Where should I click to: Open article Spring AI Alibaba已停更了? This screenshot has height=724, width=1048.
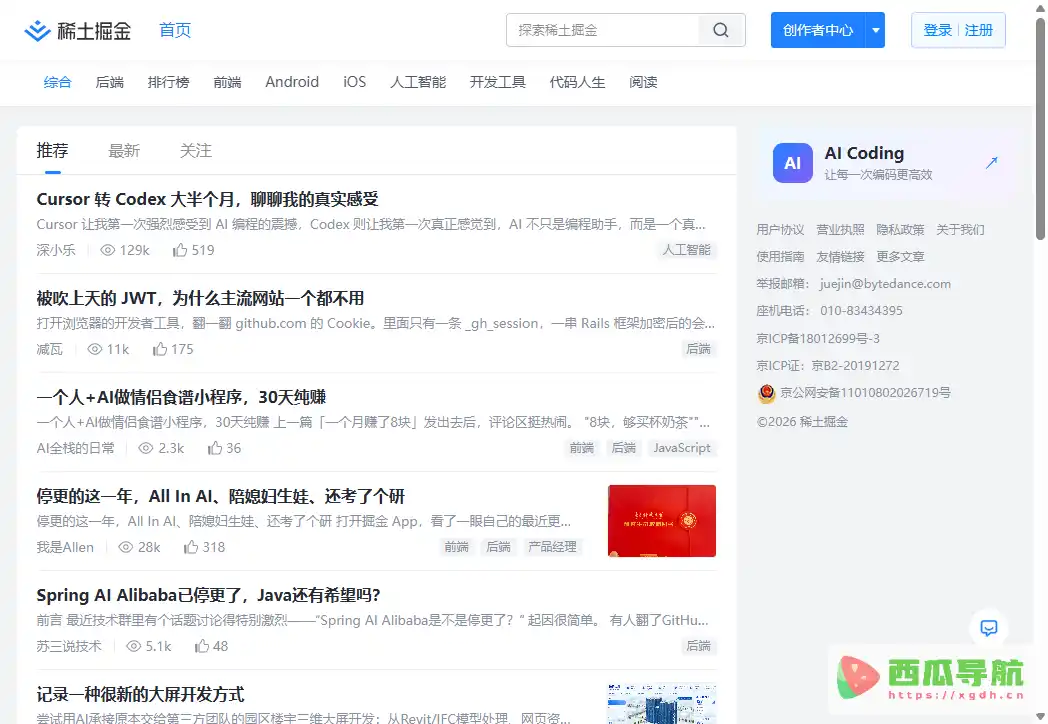pos(209,595)
